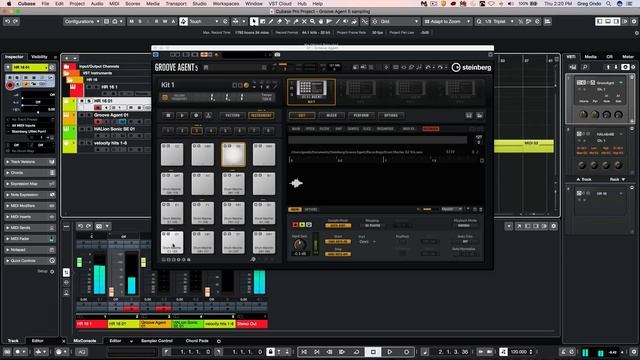Viewport: 640px width, 360px height.
Task: Mute the HR 16 01 track
Action: point(82,100)
